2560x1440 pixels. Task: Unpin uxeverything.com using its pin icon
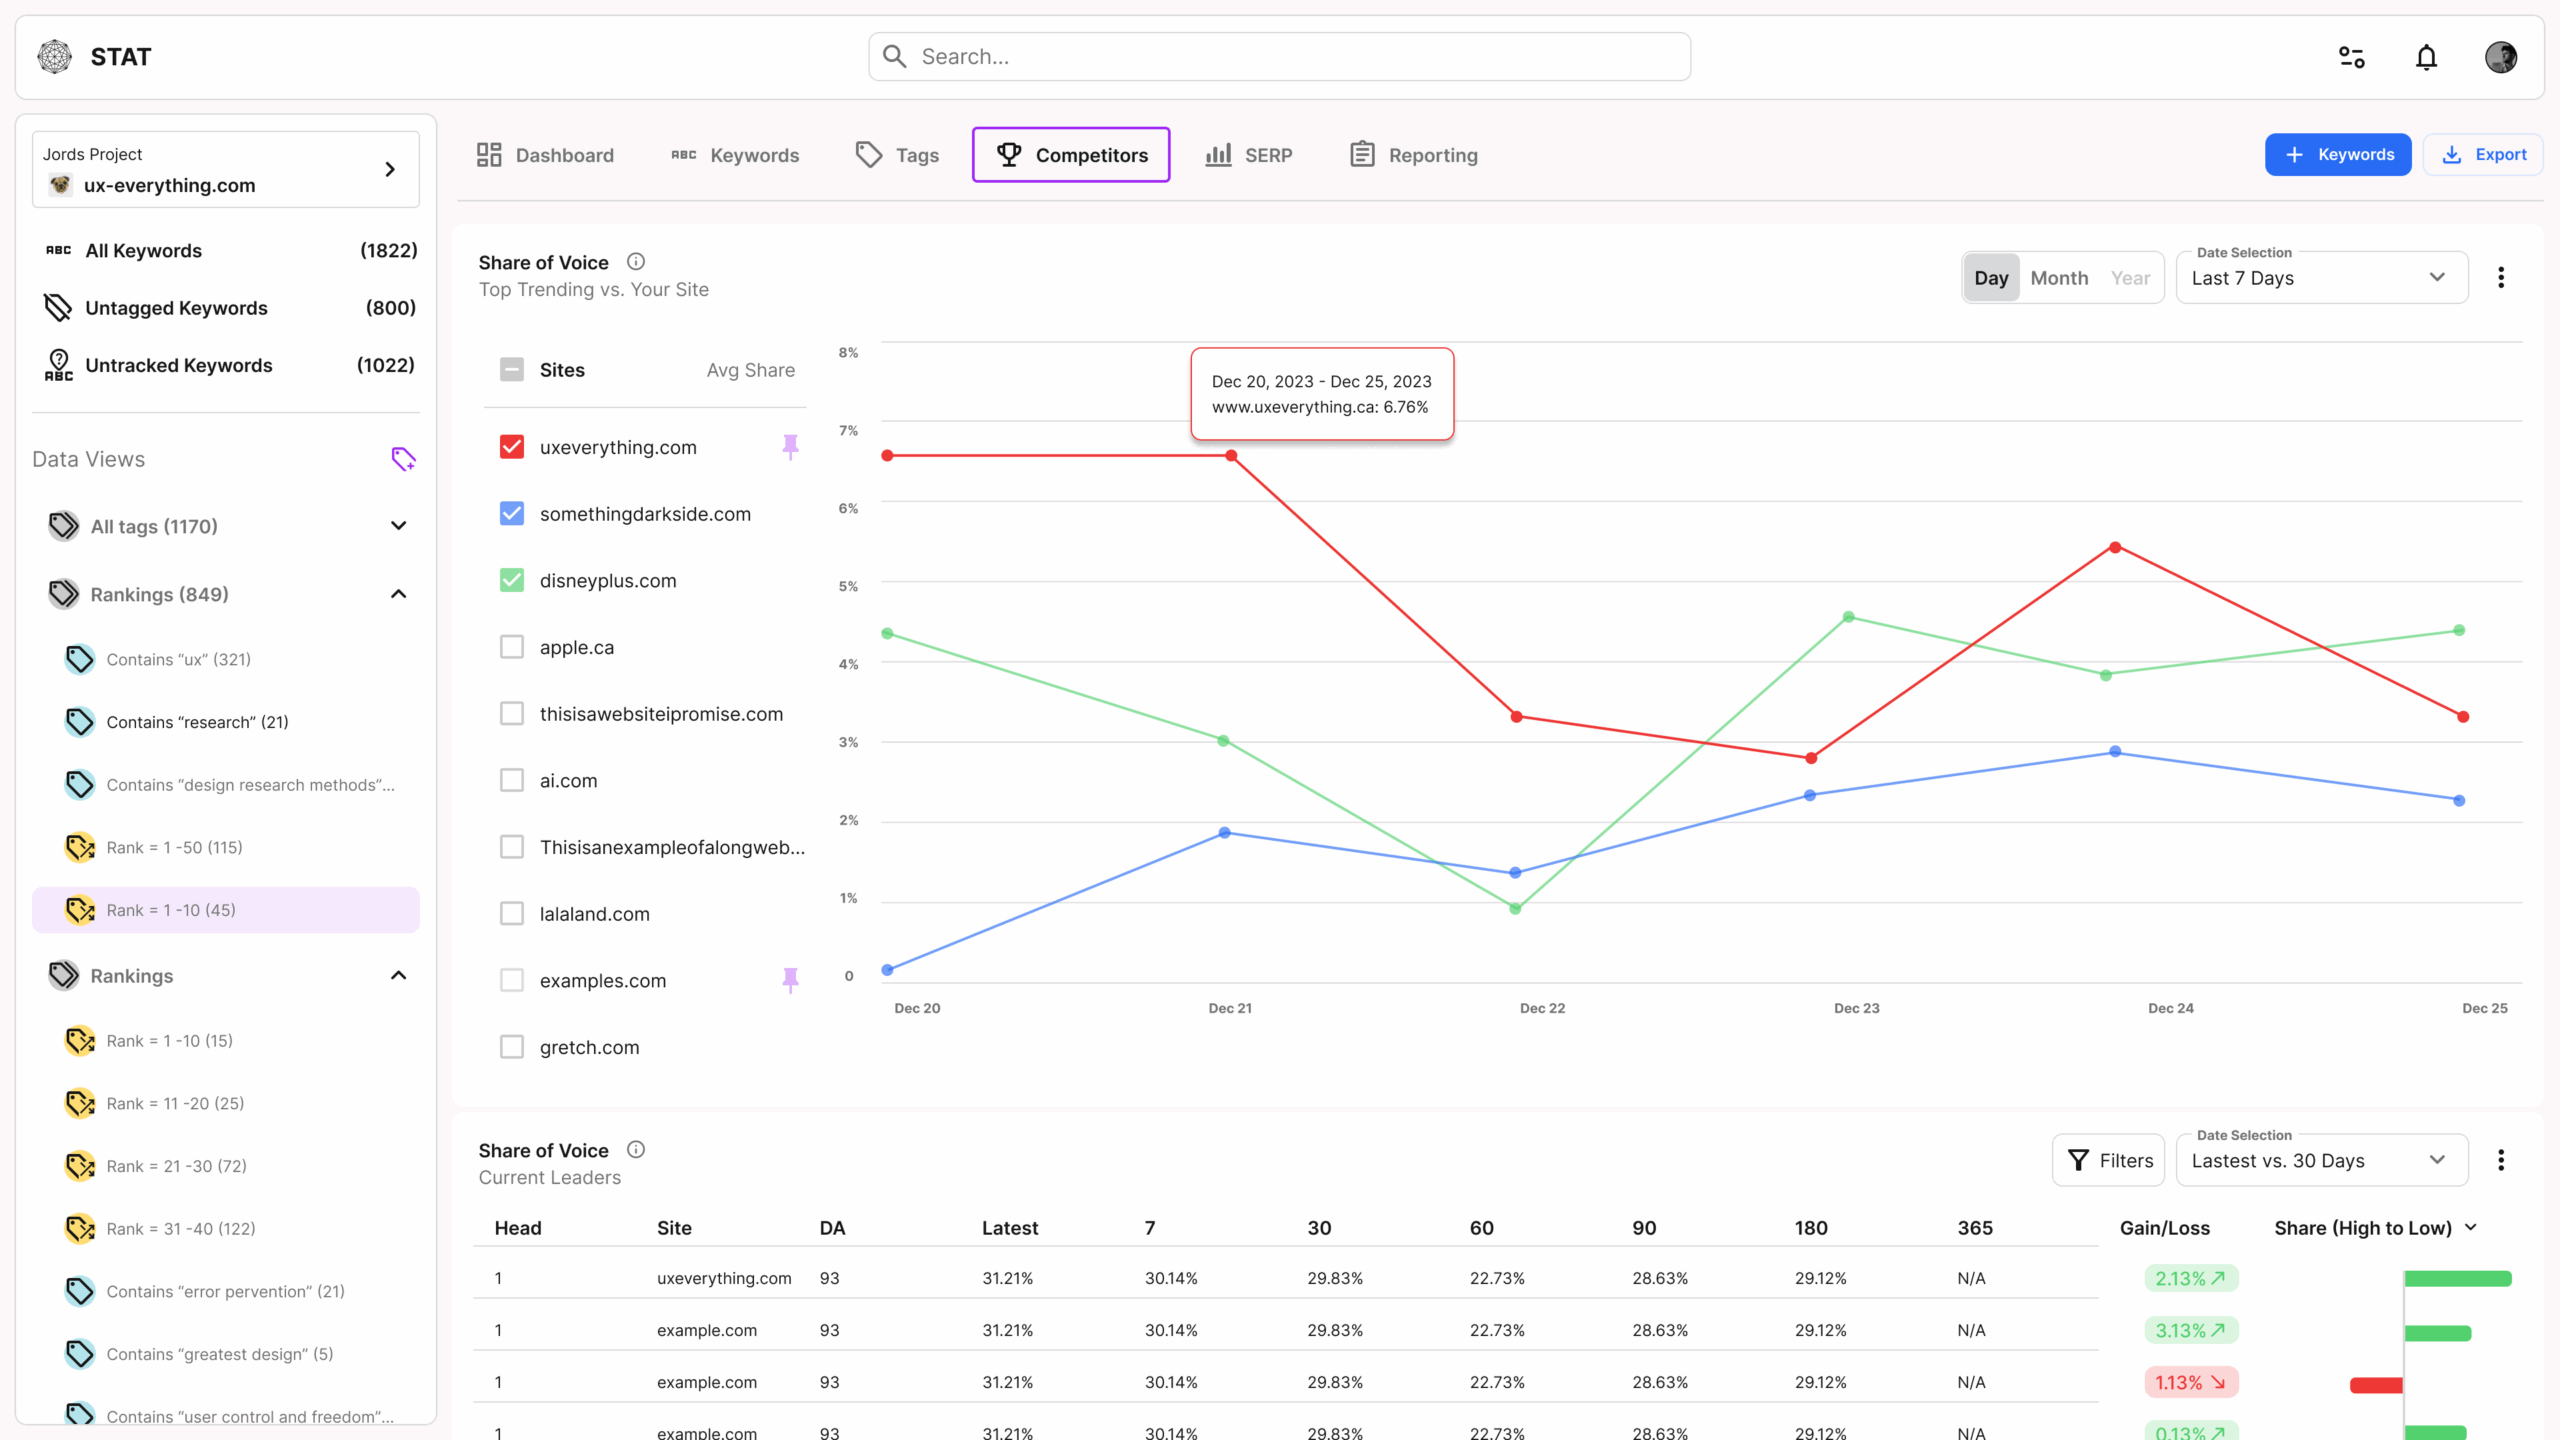click(x=790, y=447)
